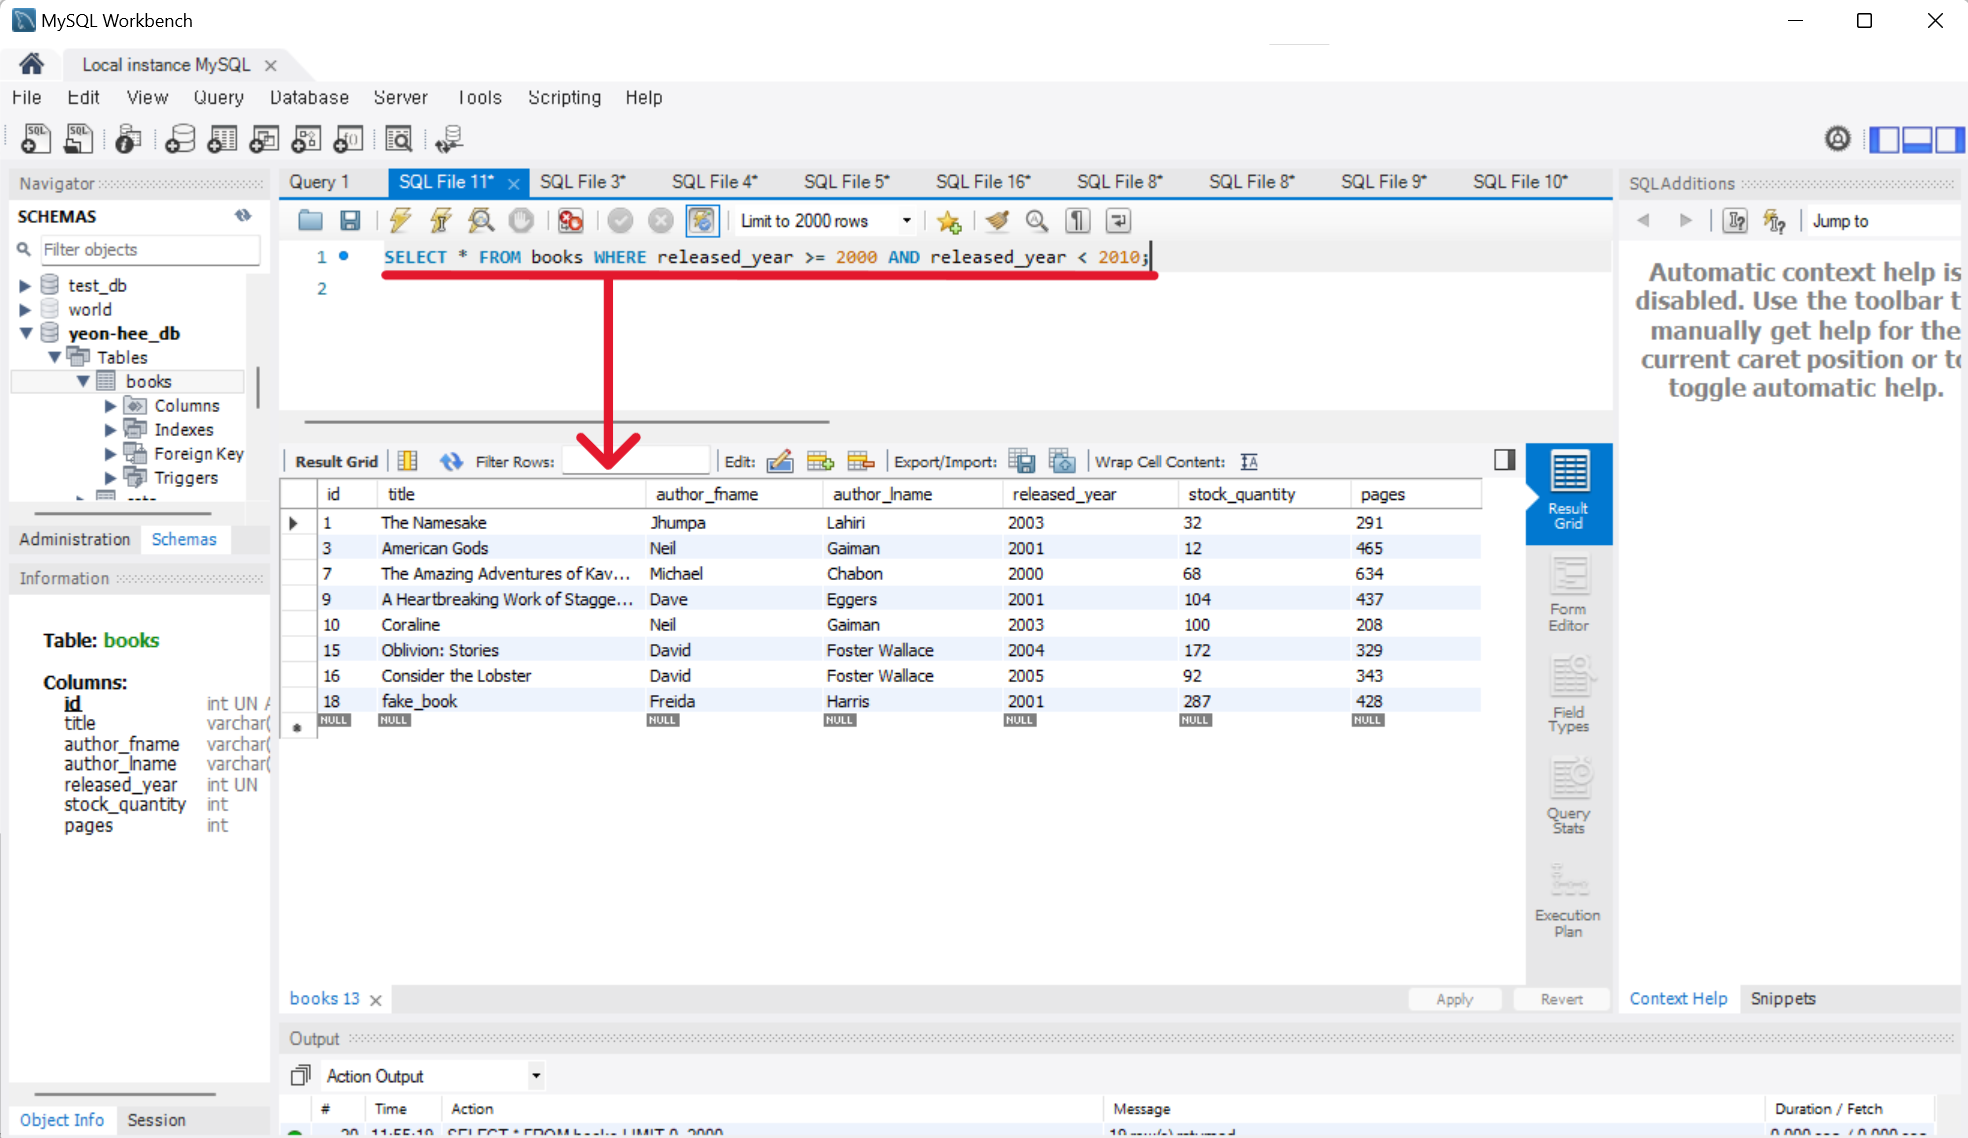The image size is (1968, 1138).
Task: Click the Revert button
Action: tap(1562, 999)
